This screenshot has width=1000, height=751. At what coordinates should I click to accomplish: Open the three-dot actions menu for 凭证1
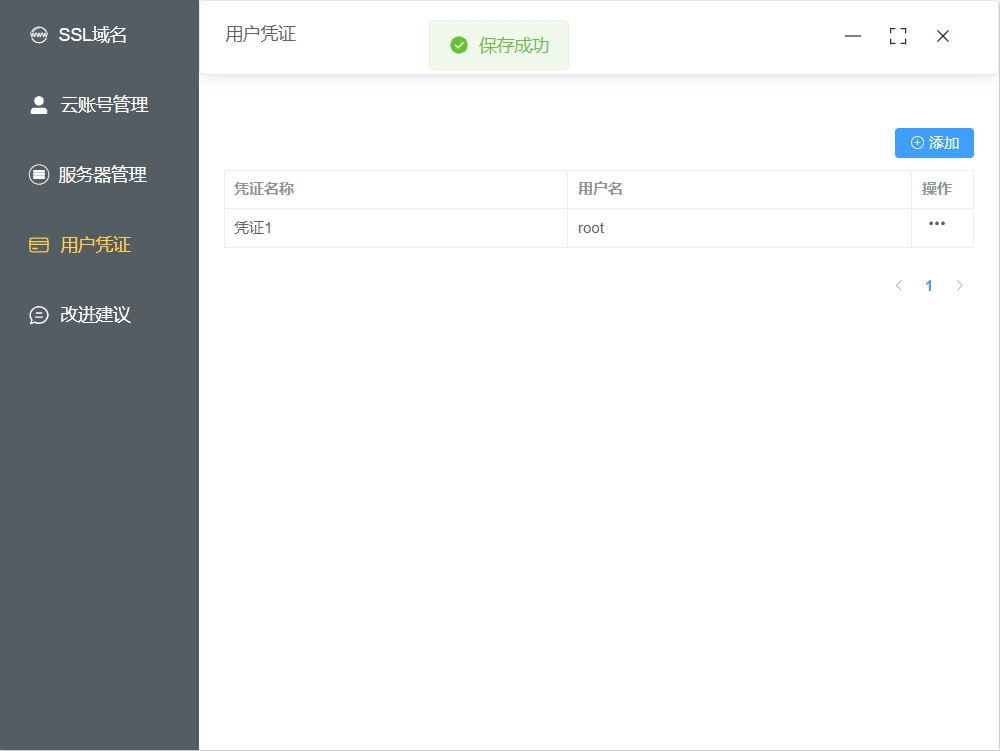(937, 224)
